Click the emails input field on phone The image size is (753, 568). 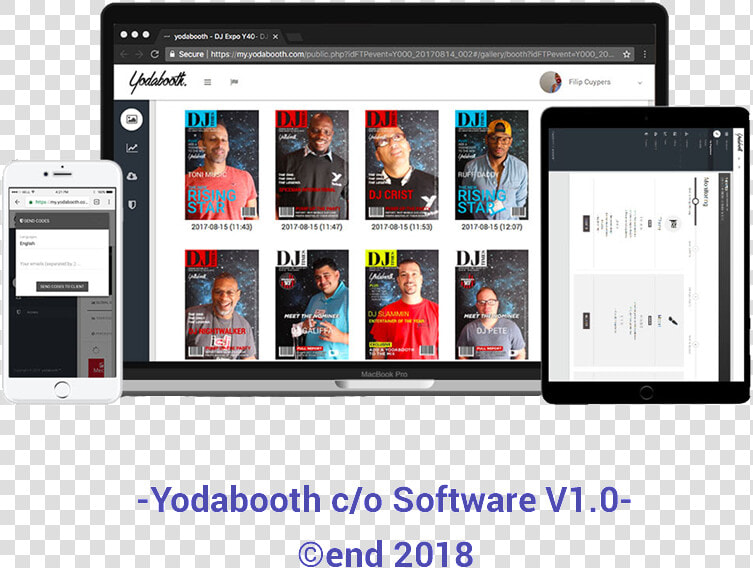[x=62, y=264]
